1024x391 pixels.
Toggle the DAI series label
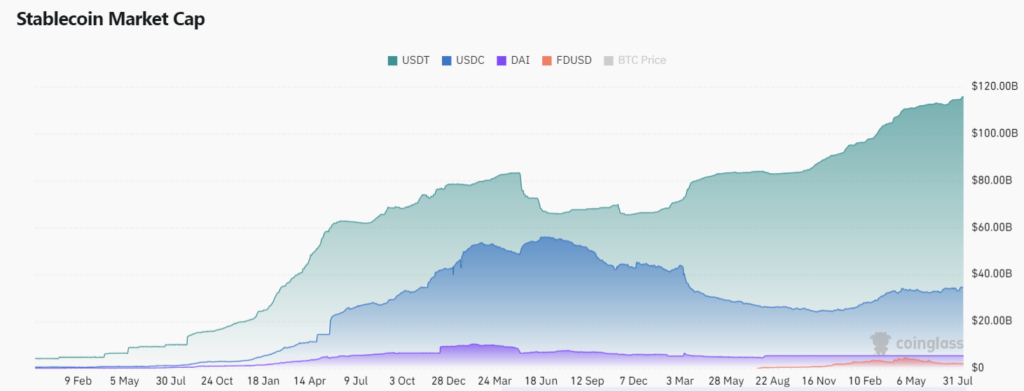[521, 61]
